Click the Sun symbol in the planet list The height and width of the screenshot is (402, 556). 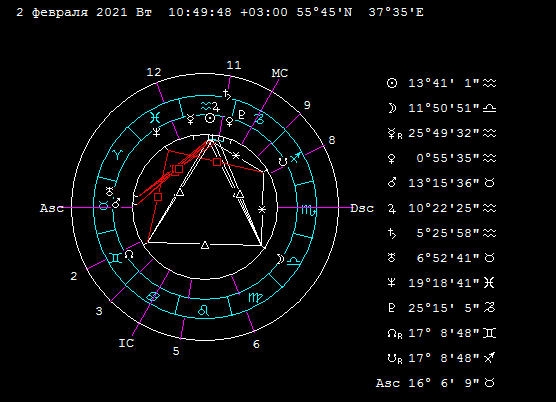click(392, 83)
